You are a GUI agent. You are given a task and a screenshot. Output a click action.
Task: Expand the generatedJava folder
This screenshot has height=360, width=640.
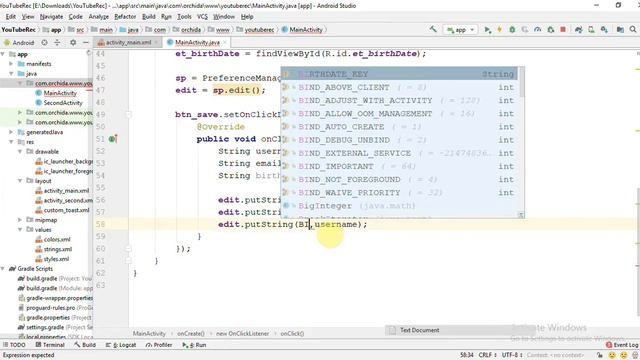point(11,132)
